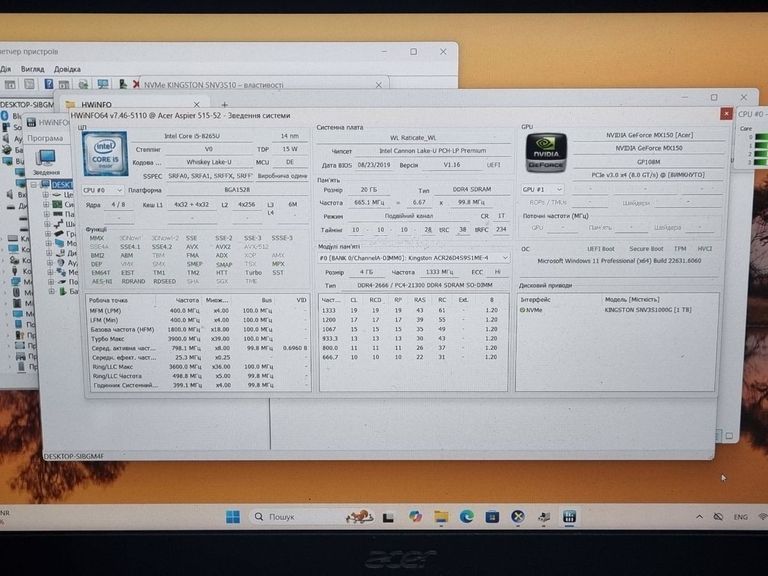The image size is (768, 576).
Task: Open the CPU #0 selector dropdown
Action: point(102,189)
